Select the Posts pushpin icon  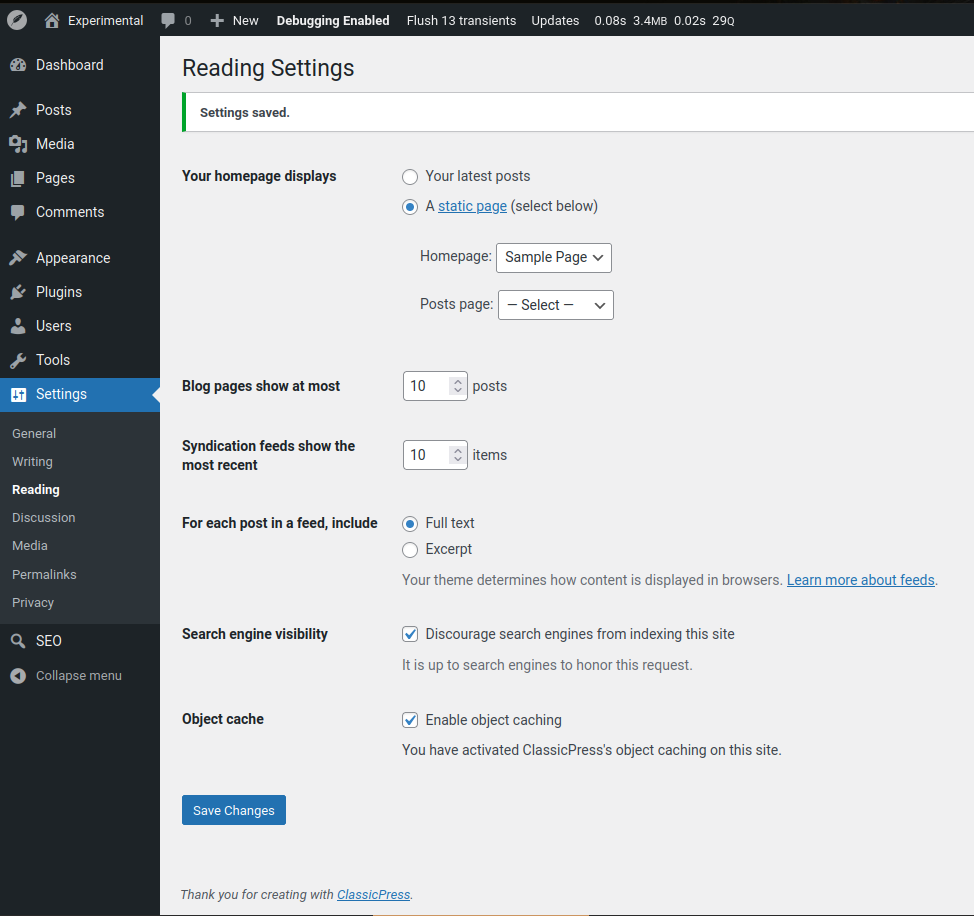tap(20, 109)
